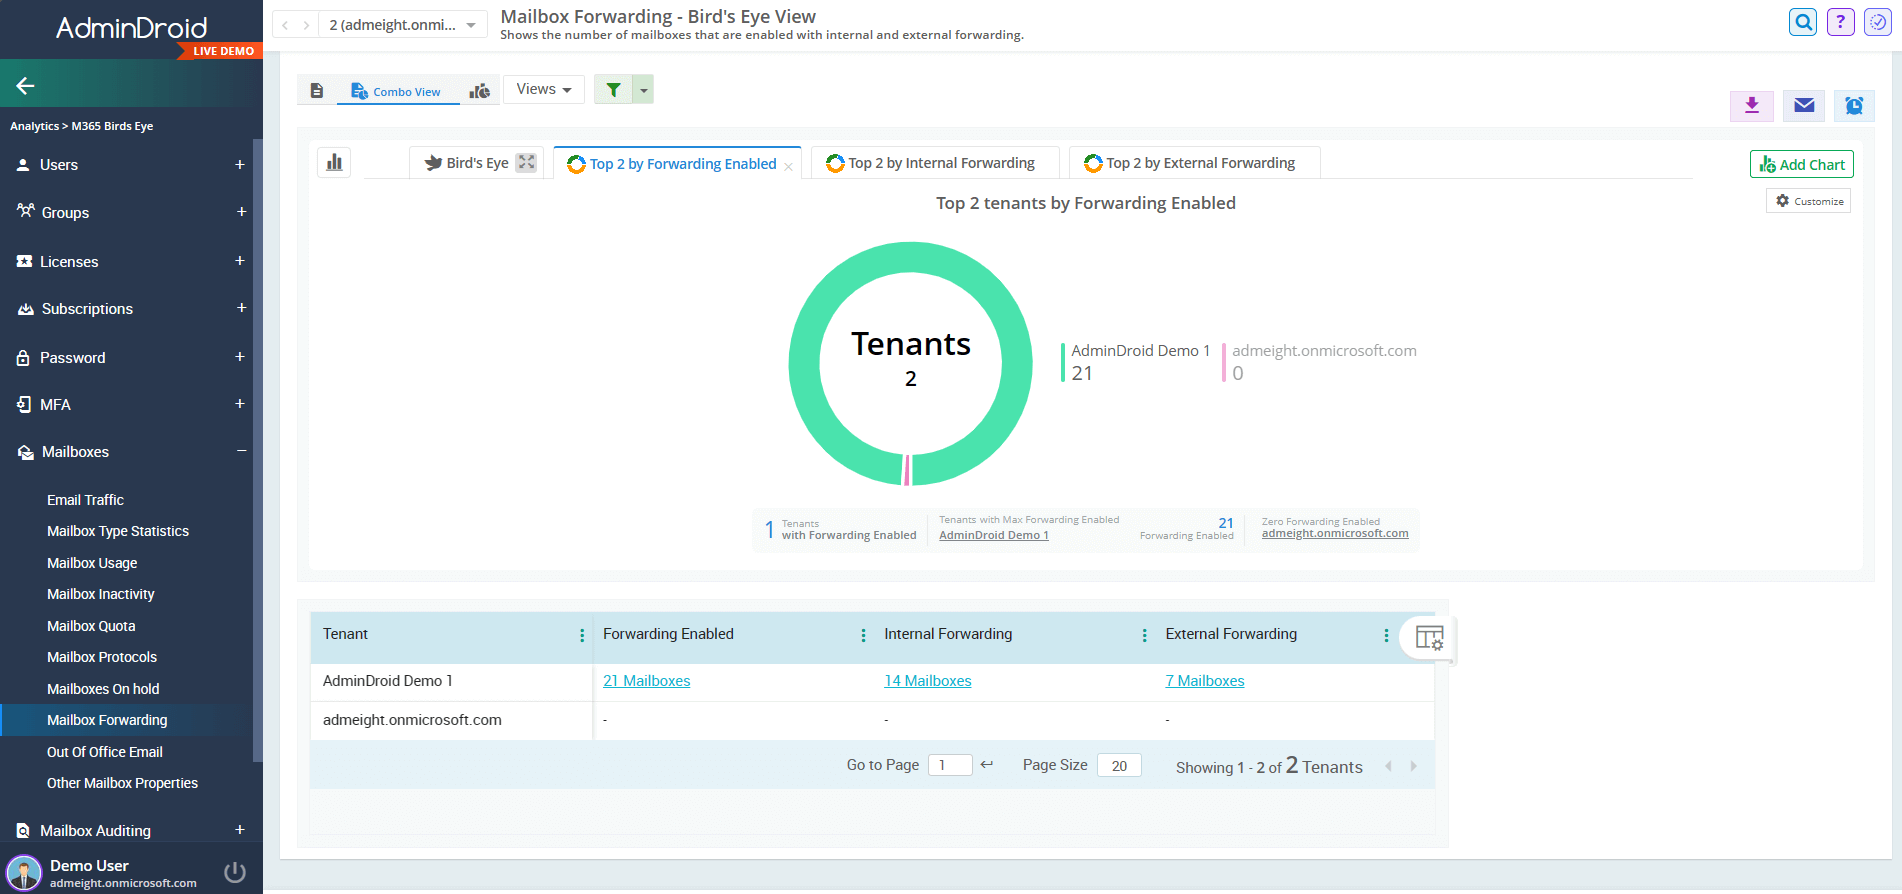Open the Views dropdown
The width and height of the screenshot is (1902, 894).
pos(543,89)
